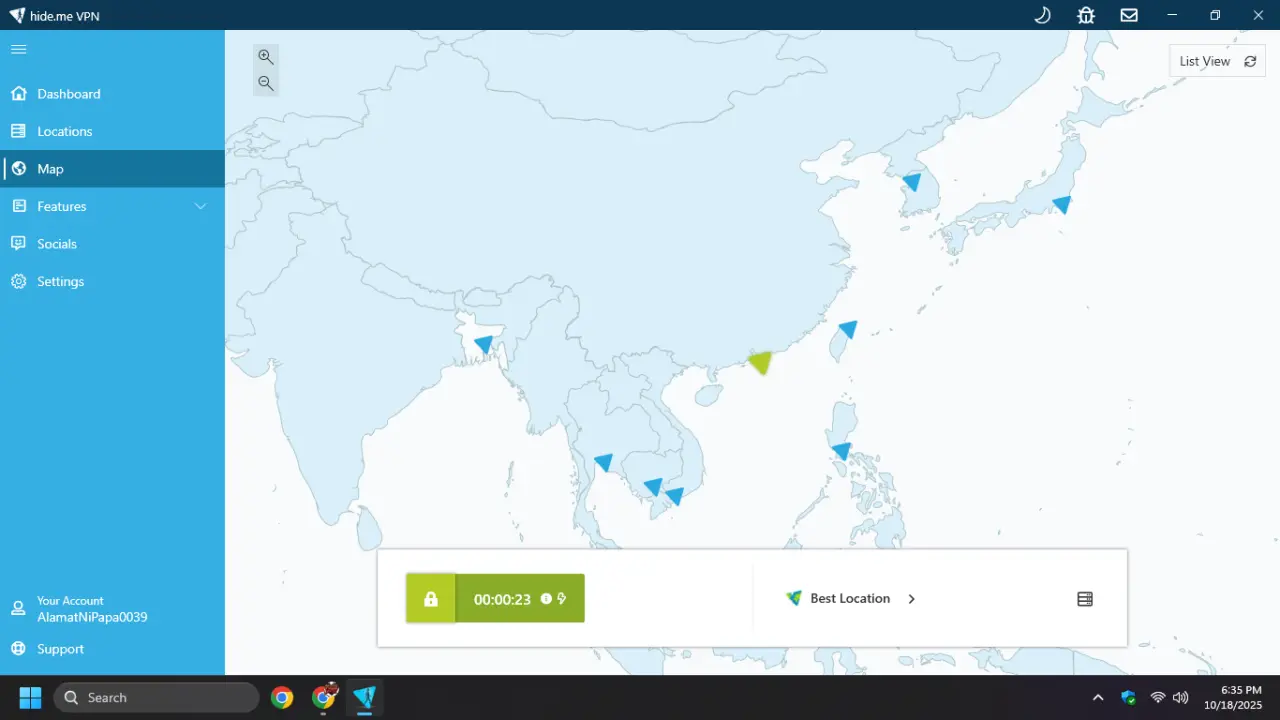Open the Best Location selector

coord(850,598)
